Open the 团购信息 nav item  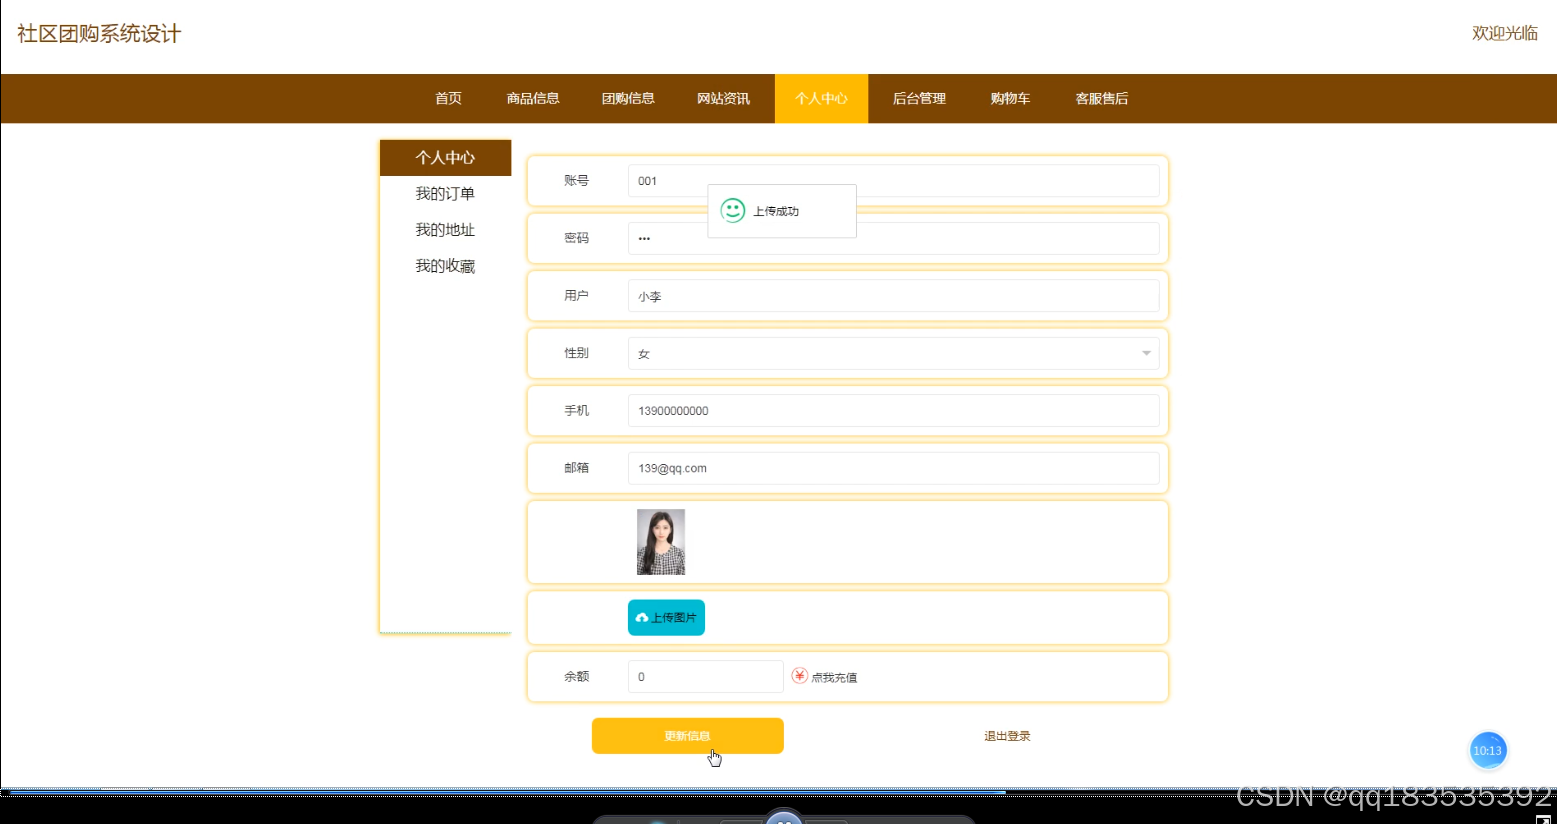click(x=628, y=98)
